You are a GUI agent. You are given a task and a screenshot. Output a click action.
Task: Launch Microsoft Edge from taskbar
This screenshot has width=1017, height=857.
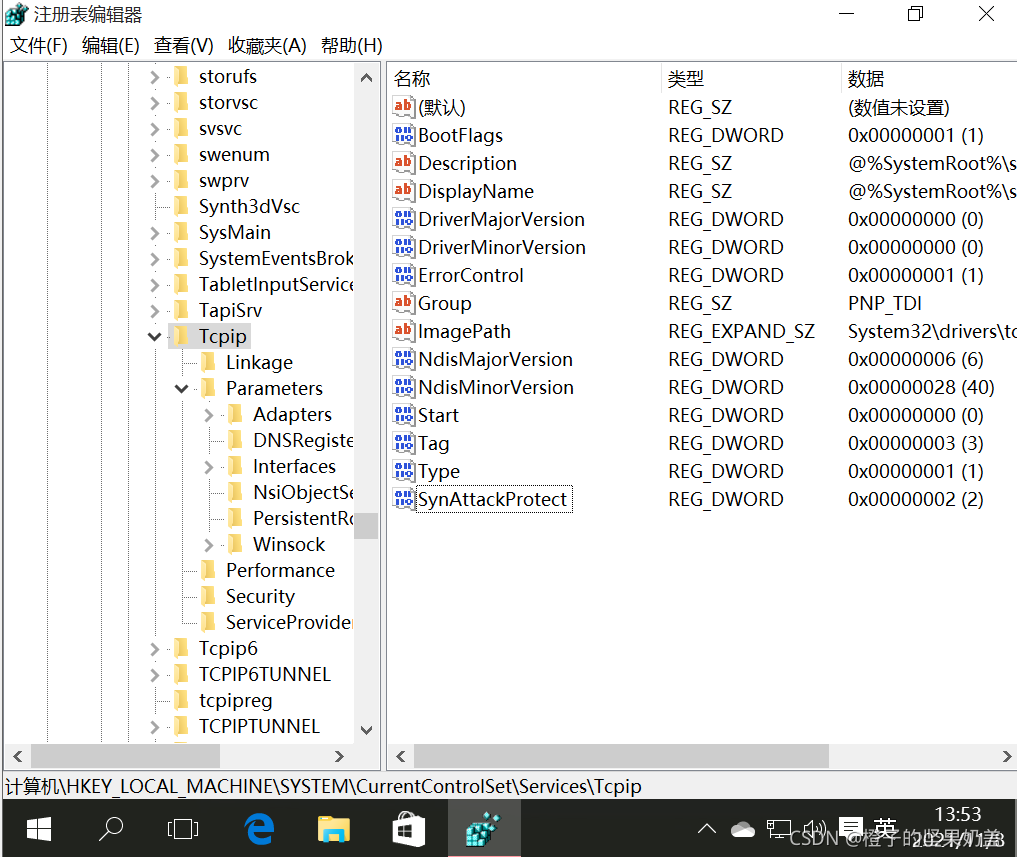[259, 828]
